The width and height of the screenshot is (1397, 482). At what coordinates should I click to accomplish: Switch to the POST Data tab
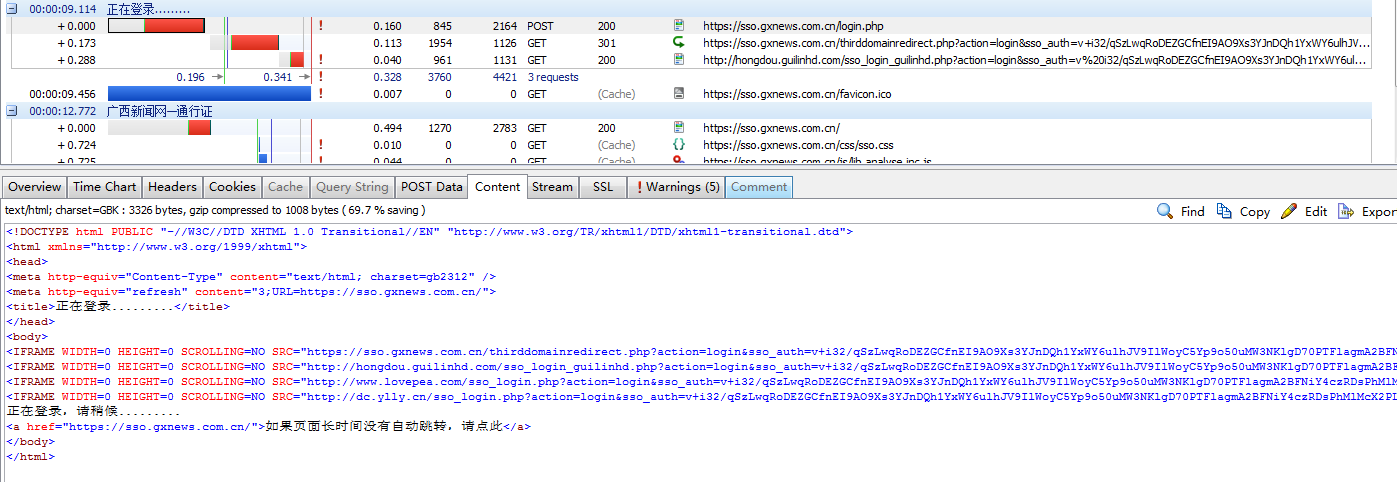coord(432,187)
